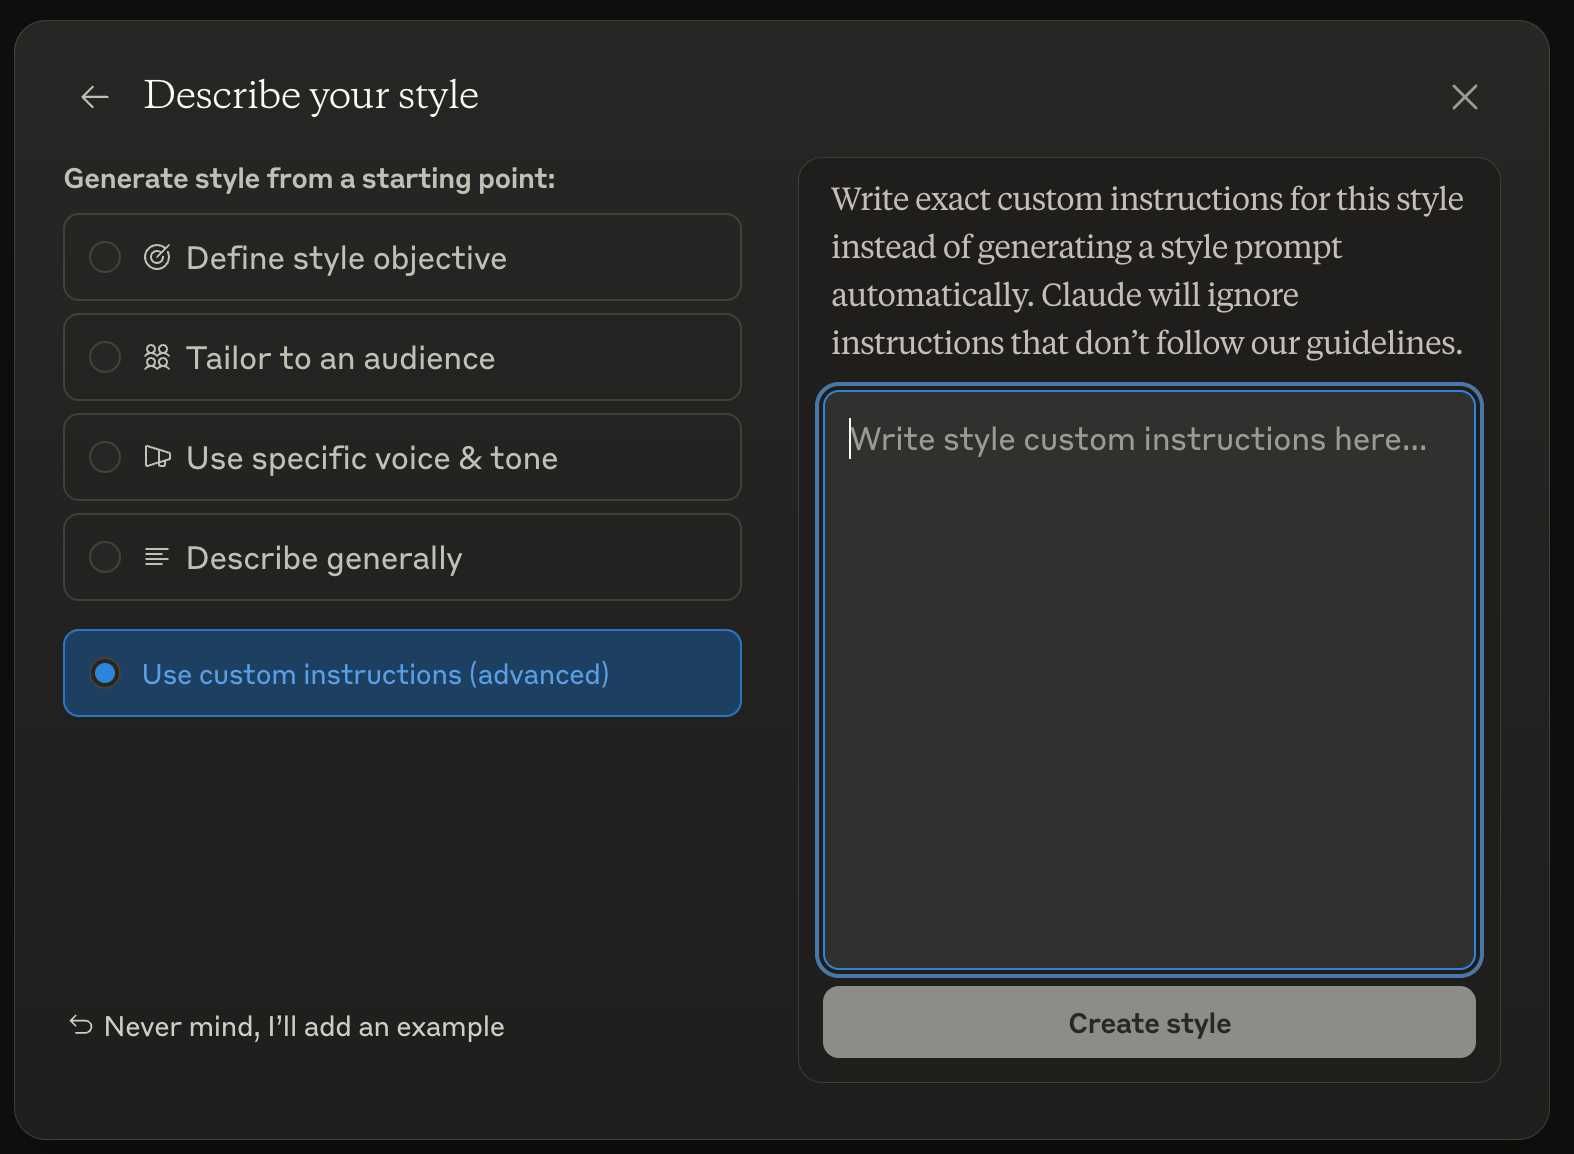Image resolution: width=1574 pixels, height=1154 pixels.
Task: Click the people icon on Tailor to an audience
Action: (x=157, y=357)
